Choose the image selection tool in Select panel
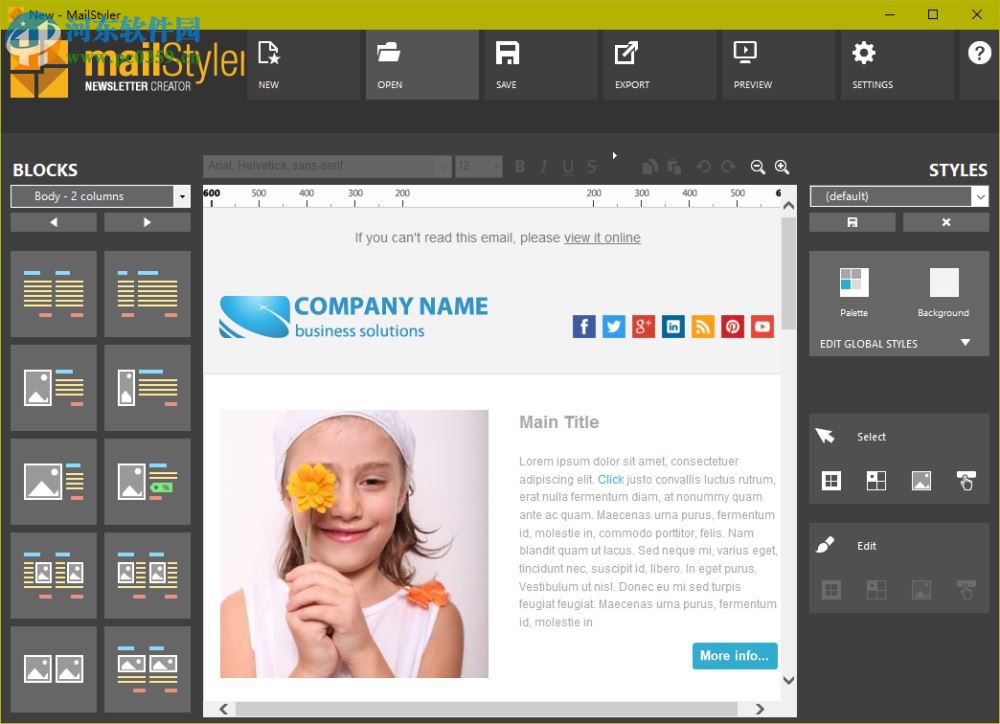The height and width of the screenshot is (724, 1000). [x=921, y=481]
